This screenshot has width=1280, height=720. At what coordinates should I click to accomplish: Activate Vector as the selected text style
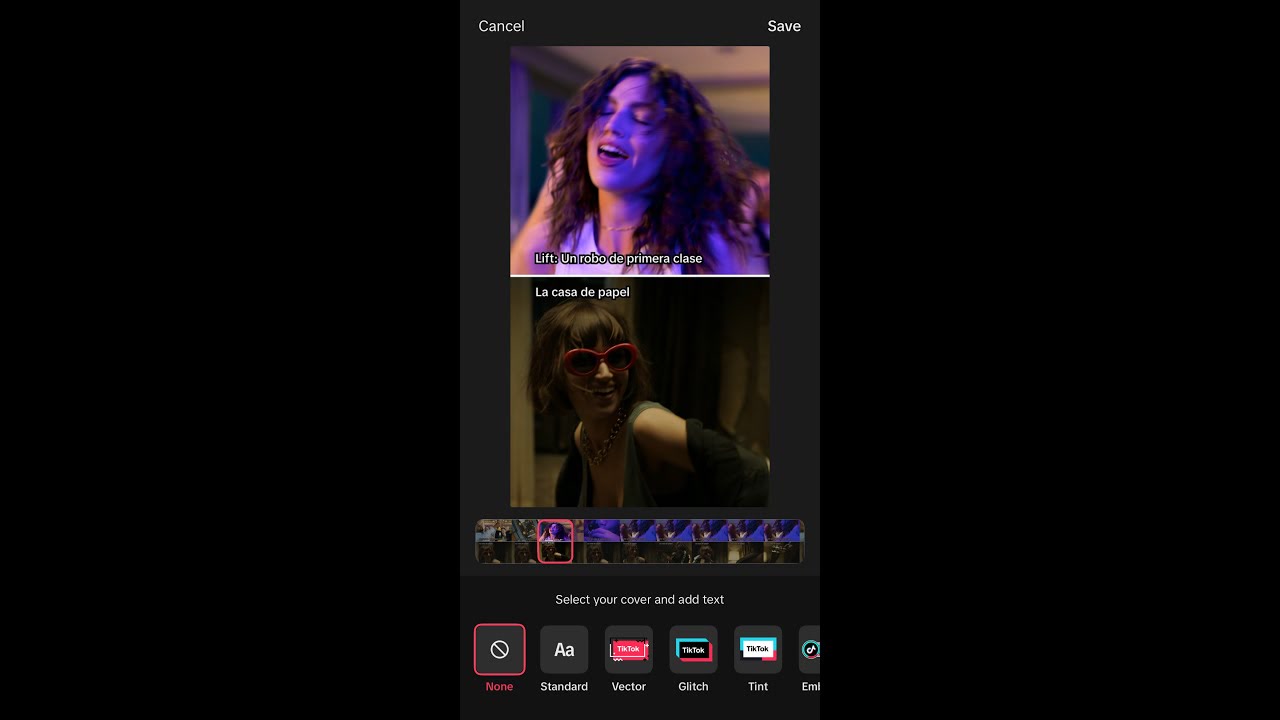(629, 649)
